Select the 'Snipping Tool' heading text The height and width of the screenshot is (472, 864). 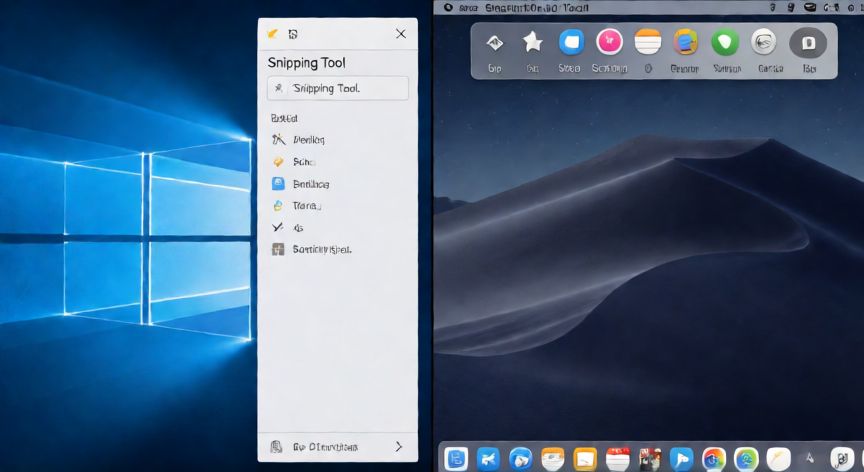tap(306, 63)
